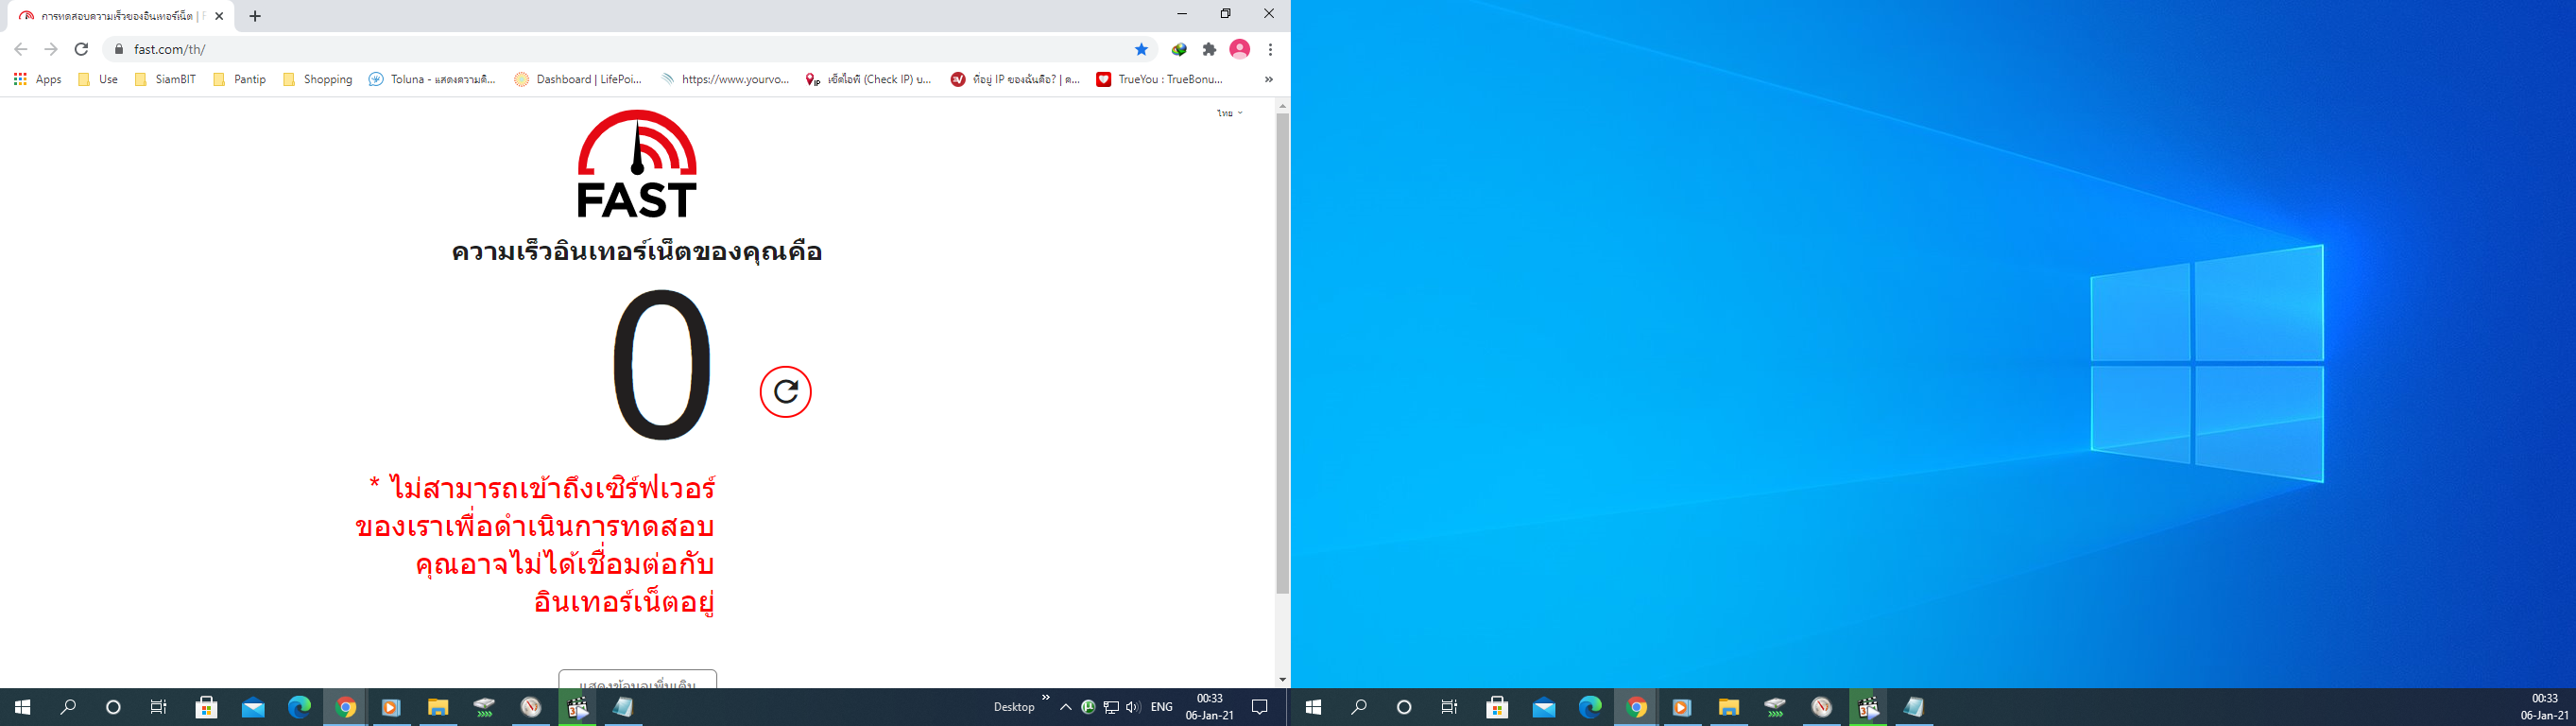Open File Explorer on right monitor taskbar
Screen dimensions: 2576x726
[x=1729, y=707]
